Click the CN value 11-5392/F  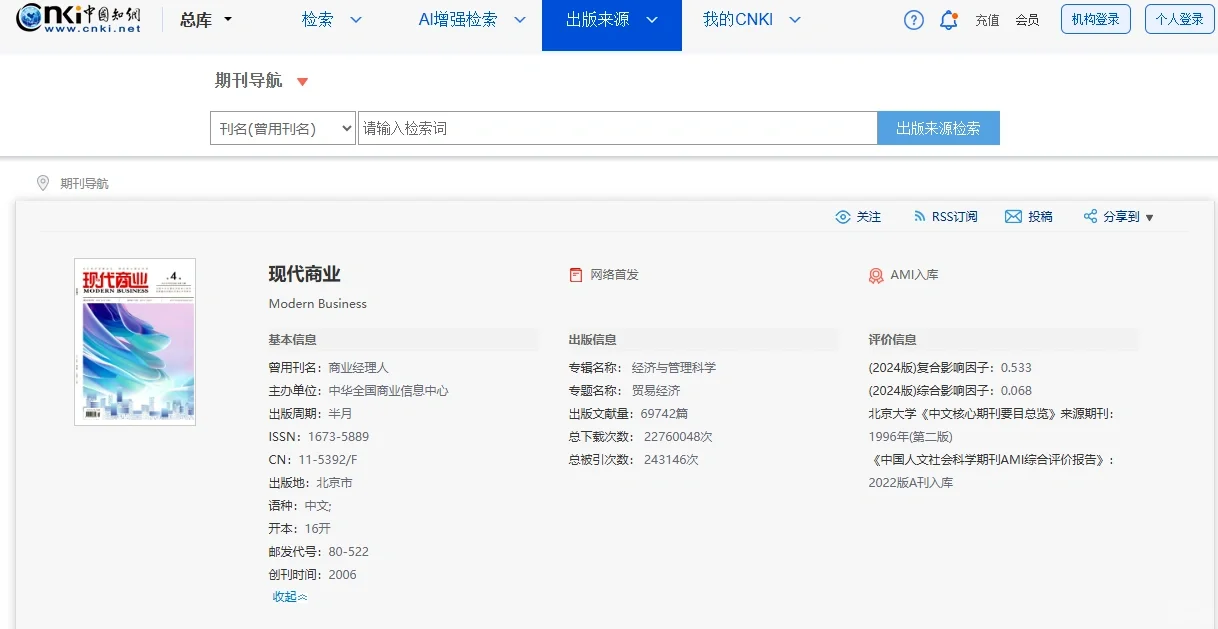point(327,460)
